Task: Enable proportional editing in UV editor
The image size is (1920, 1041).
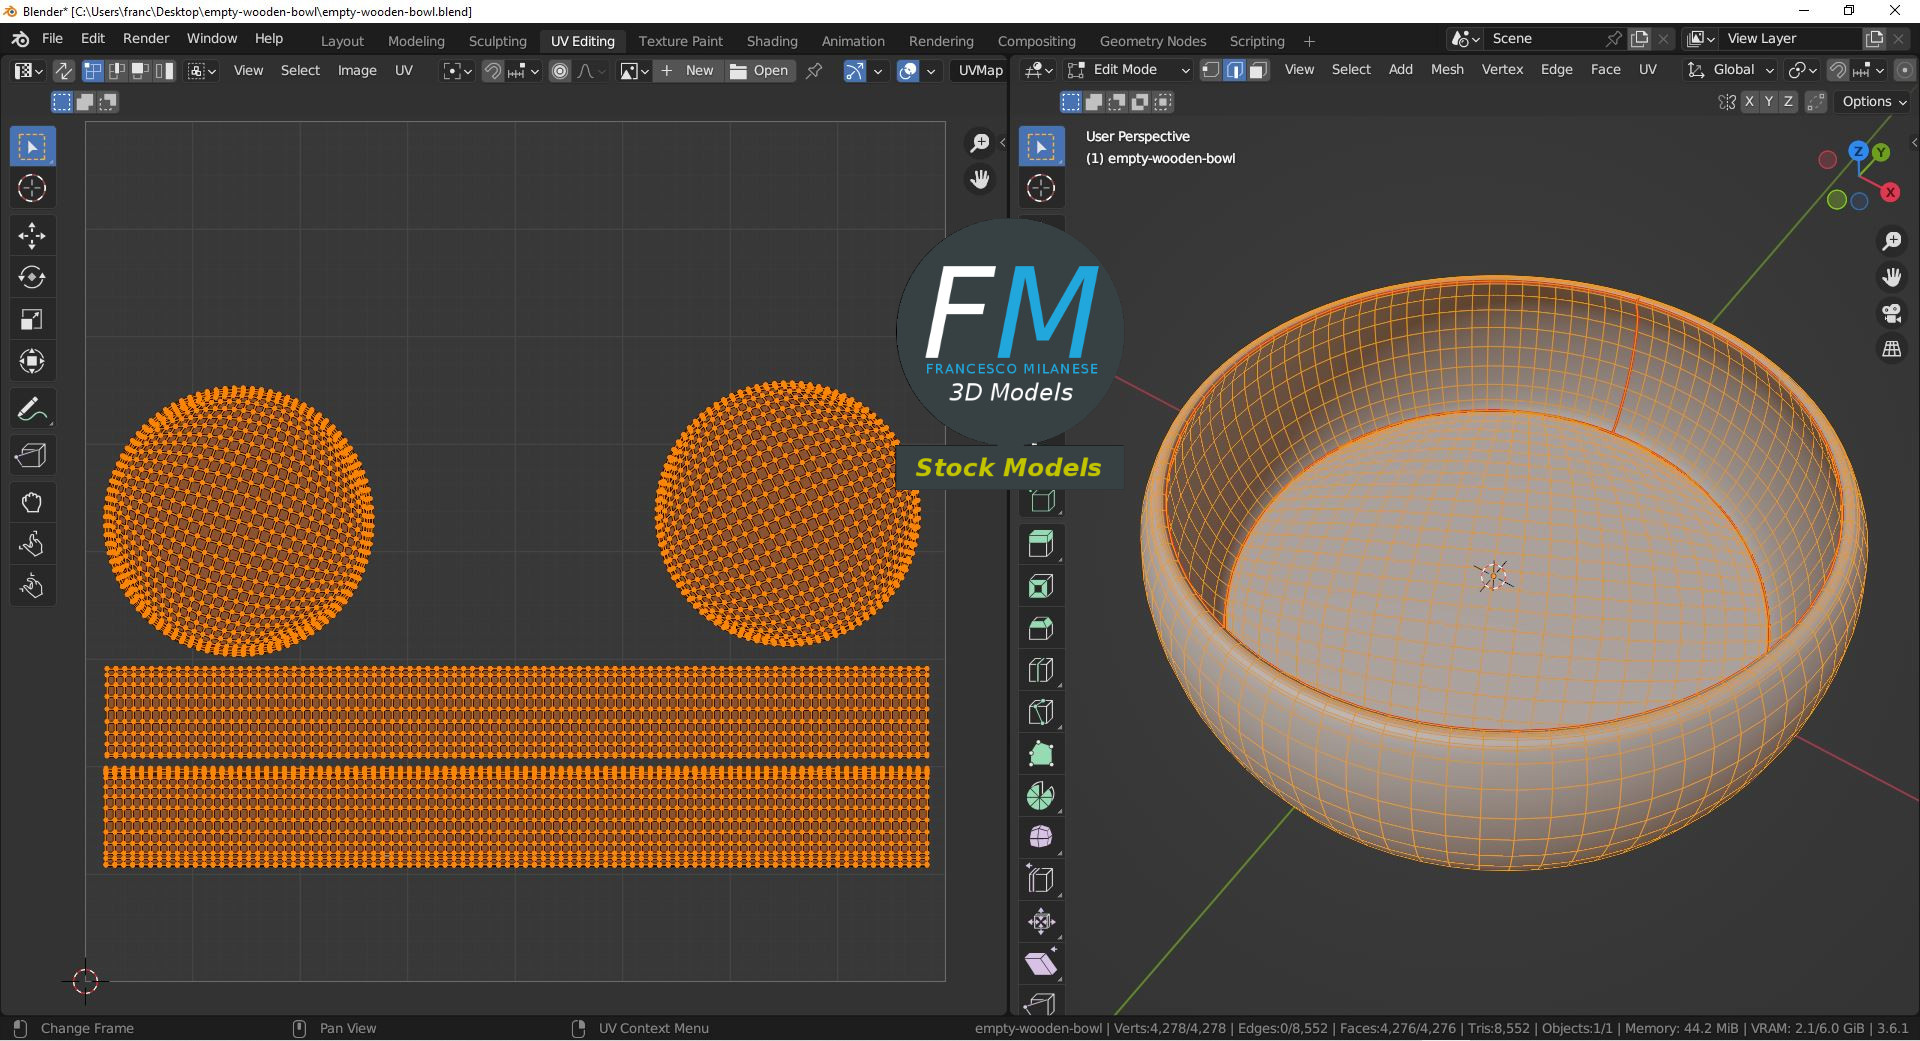Action: pyautogui.click(x=560, y=70)
